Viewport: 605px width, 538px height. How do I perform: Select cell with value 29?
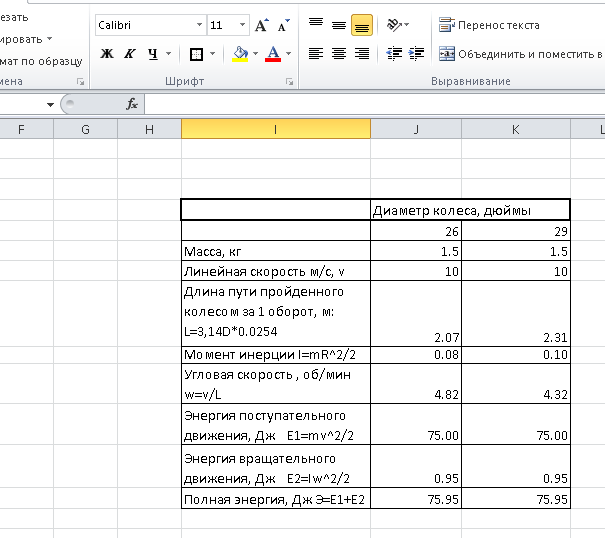tap(516, 231)
